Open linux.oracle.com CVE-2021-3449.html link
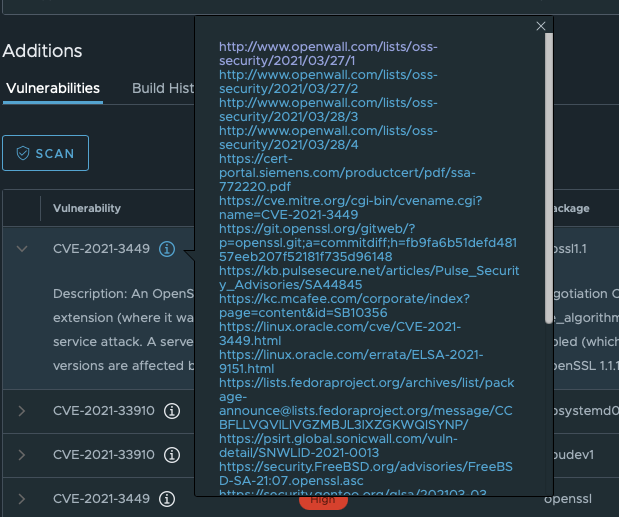 click(x=340, y=334)
